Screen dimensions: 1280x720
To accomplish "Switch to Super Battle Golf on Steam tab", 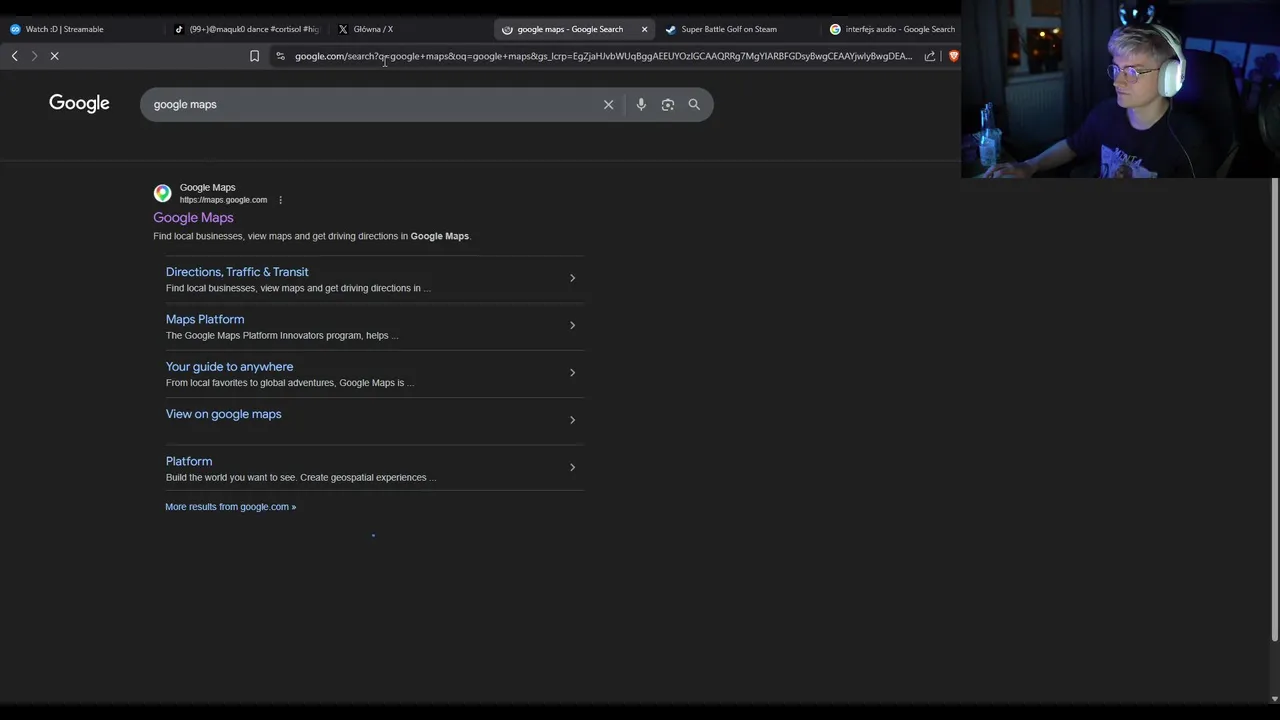I will click(x=728, y=29).
